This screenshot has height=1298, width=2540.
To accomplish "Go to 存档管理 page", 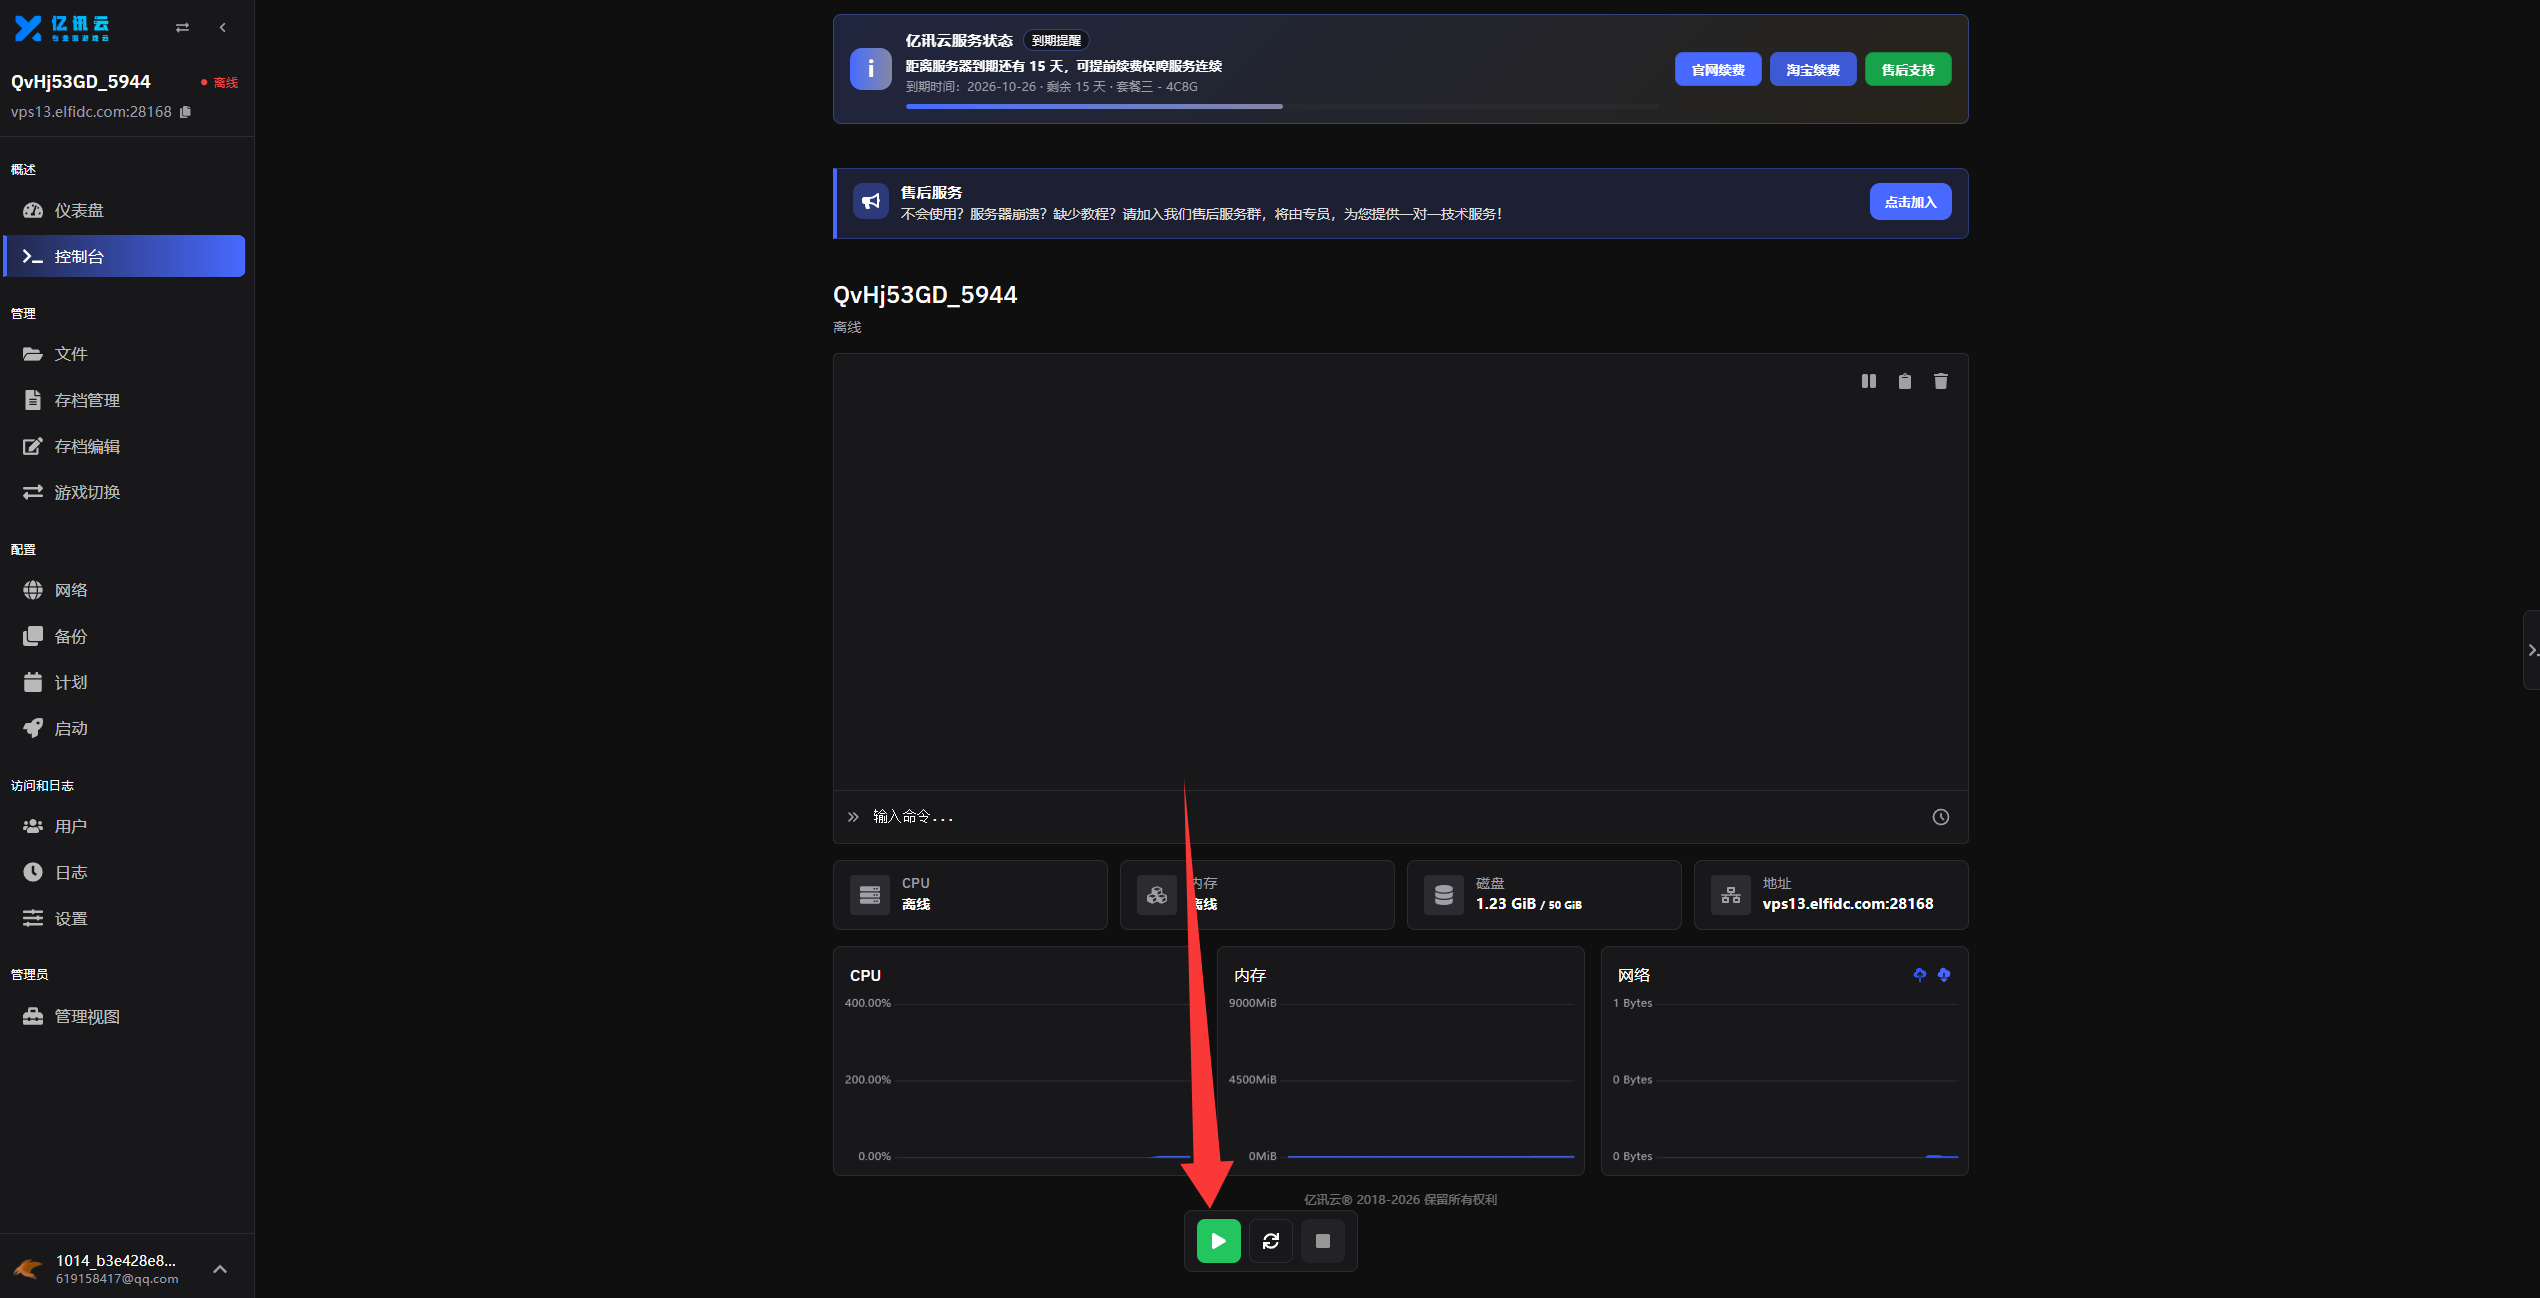I will [x=125, y=400].
